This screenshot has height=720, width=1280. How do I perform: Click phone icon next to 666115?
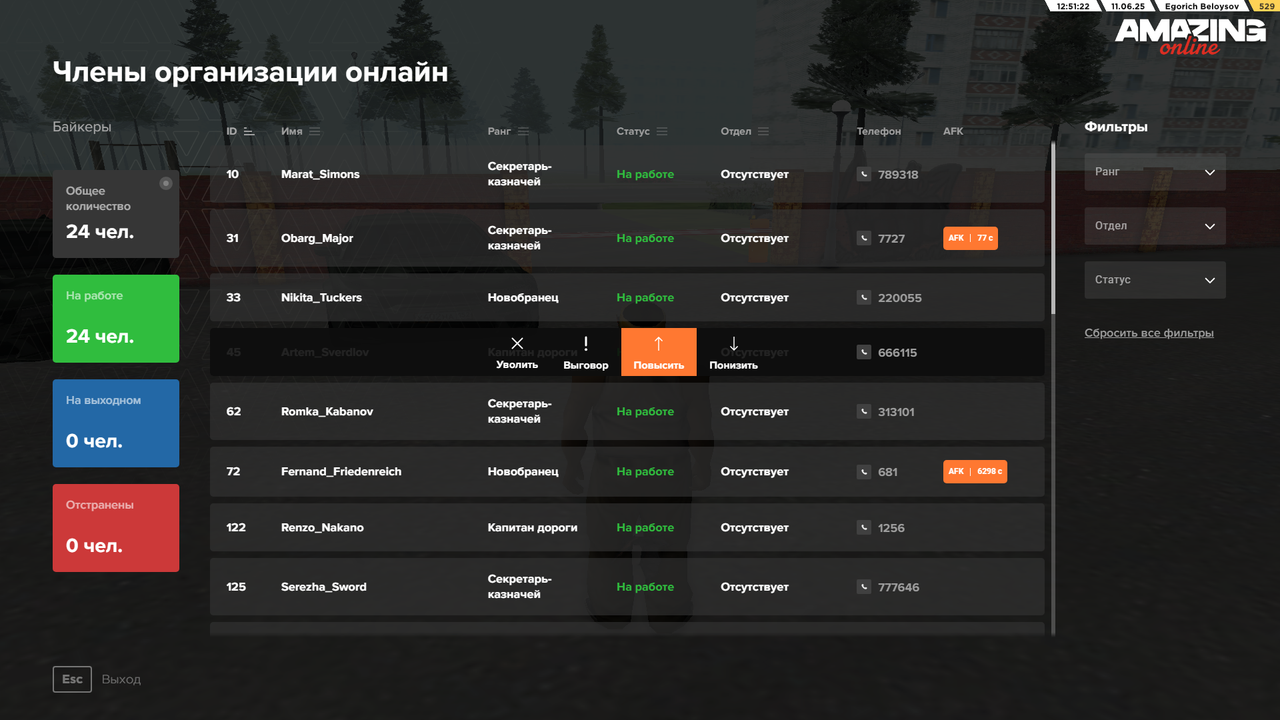tap(864, 352)
